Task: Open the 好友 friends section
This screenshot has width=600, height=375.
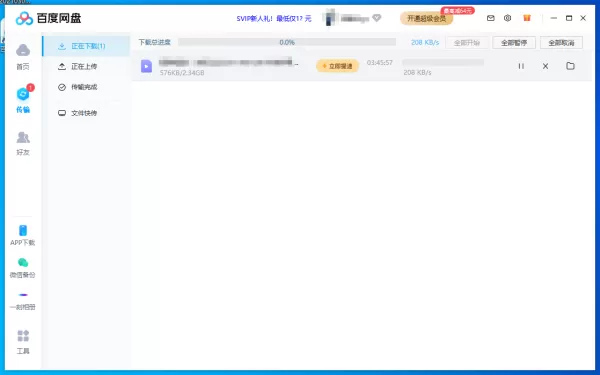Action: [x=23, y=143]
